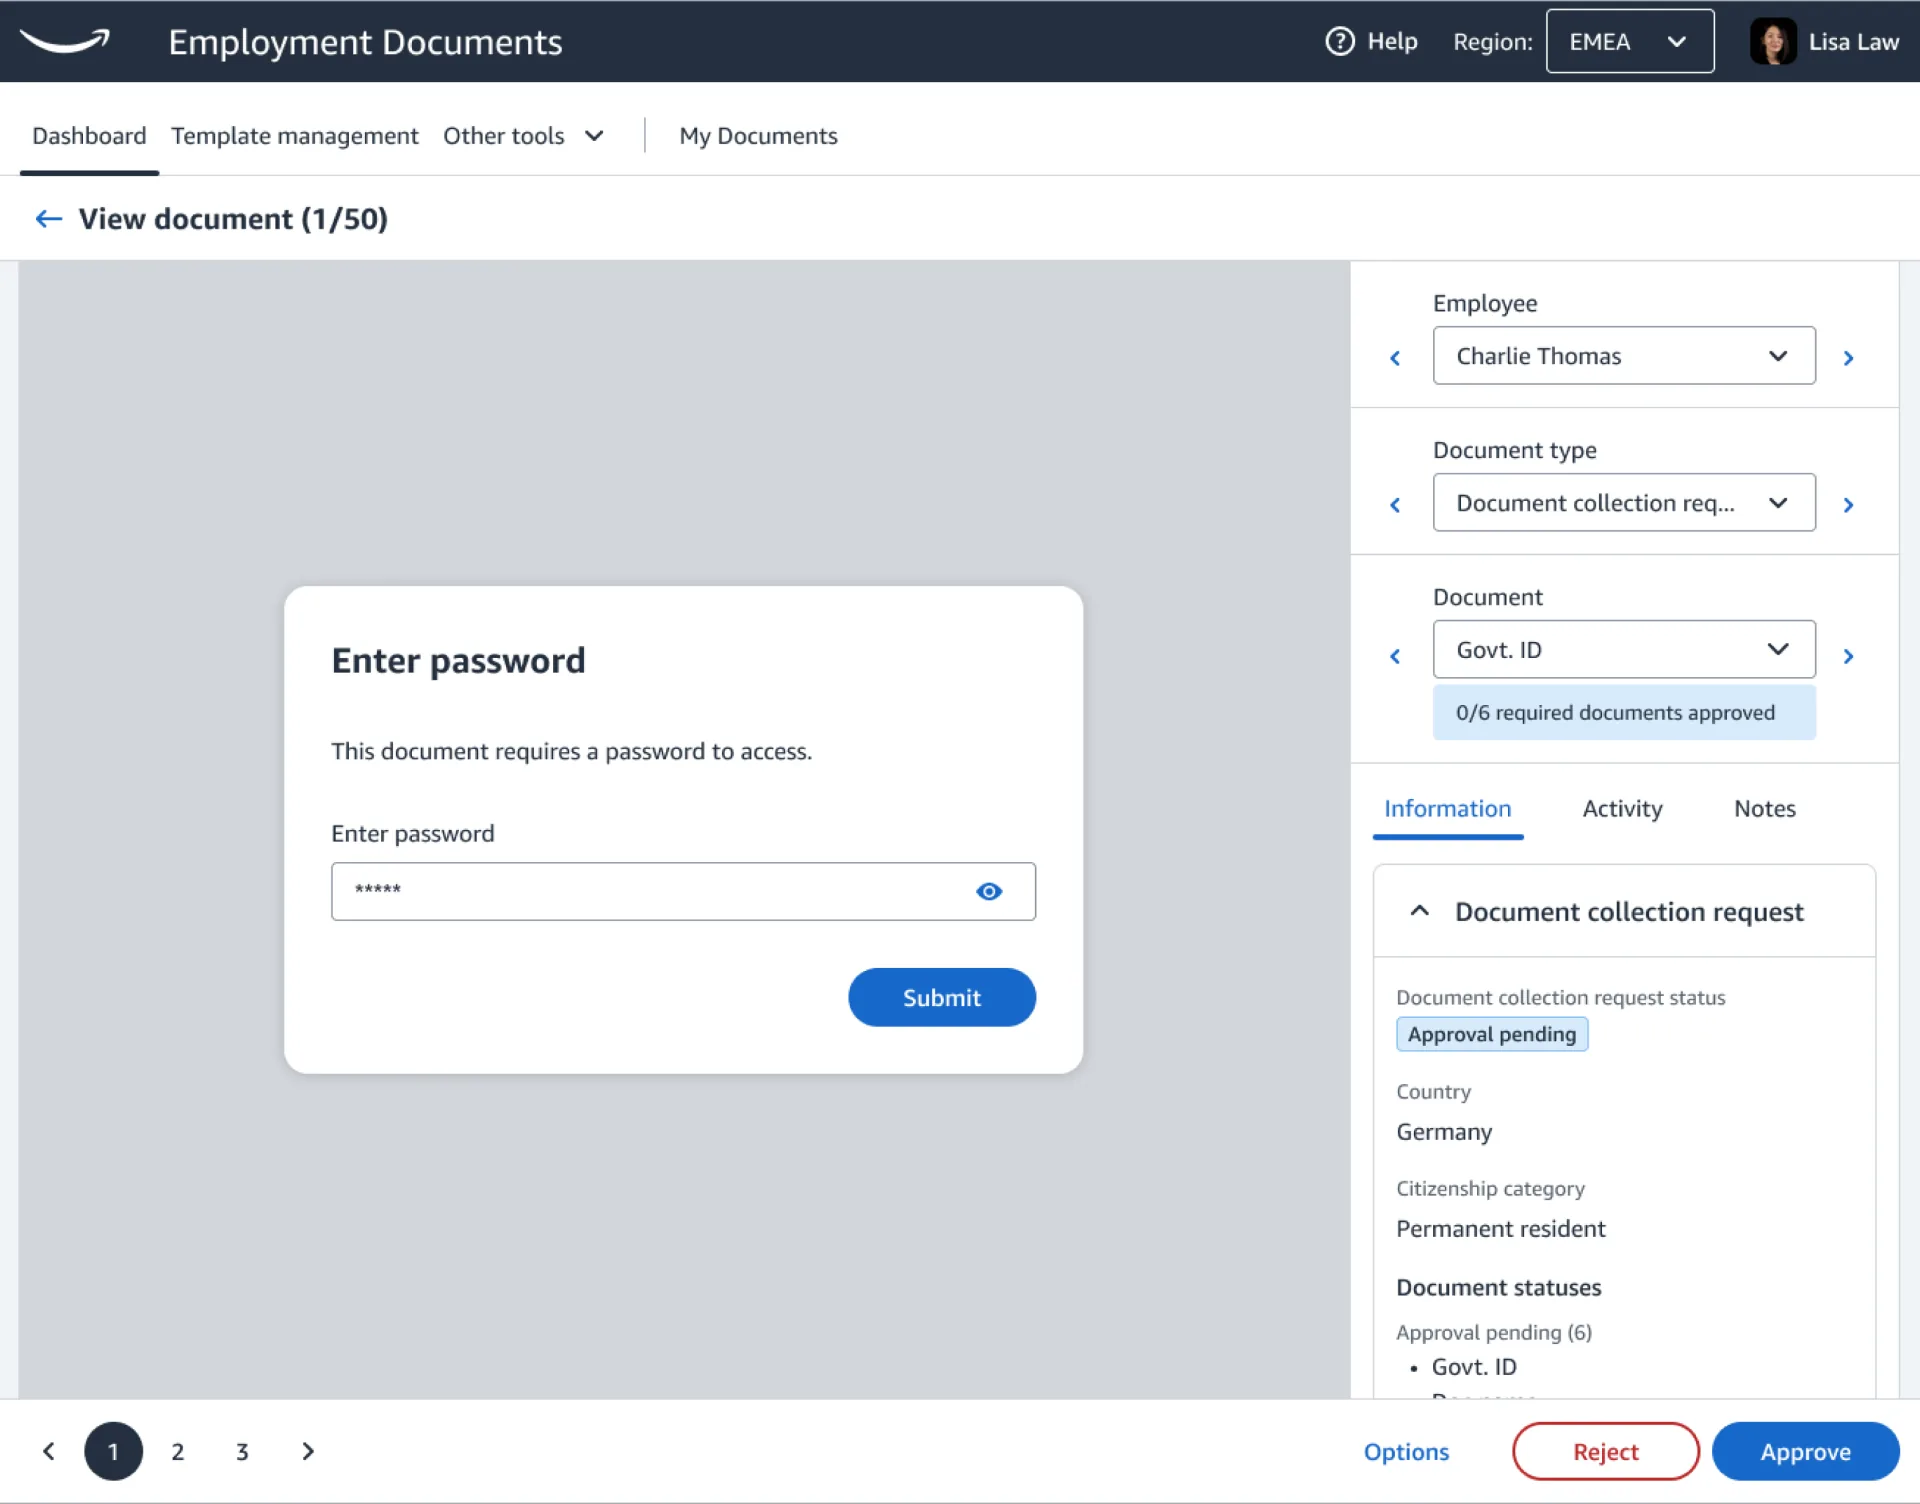Select the Information tab
Screen dimensions: 1920x1504
tap(1447, 808)
